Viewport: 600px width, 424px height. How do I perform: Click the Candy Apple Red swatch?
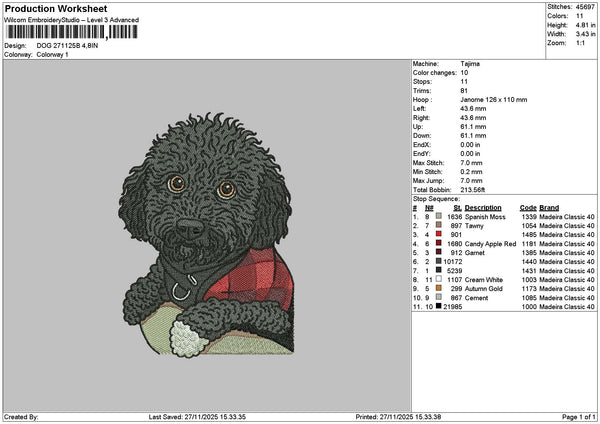point(439,243)
